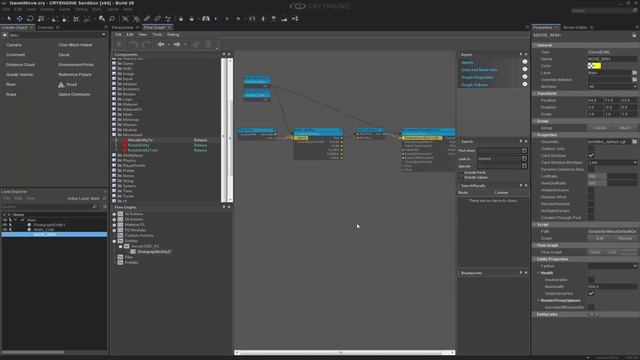Toggle the eye icon for Selected Node Info
The width and height of the screenshot is (640, 360).
pyautogui.click(x=525, y=69)
